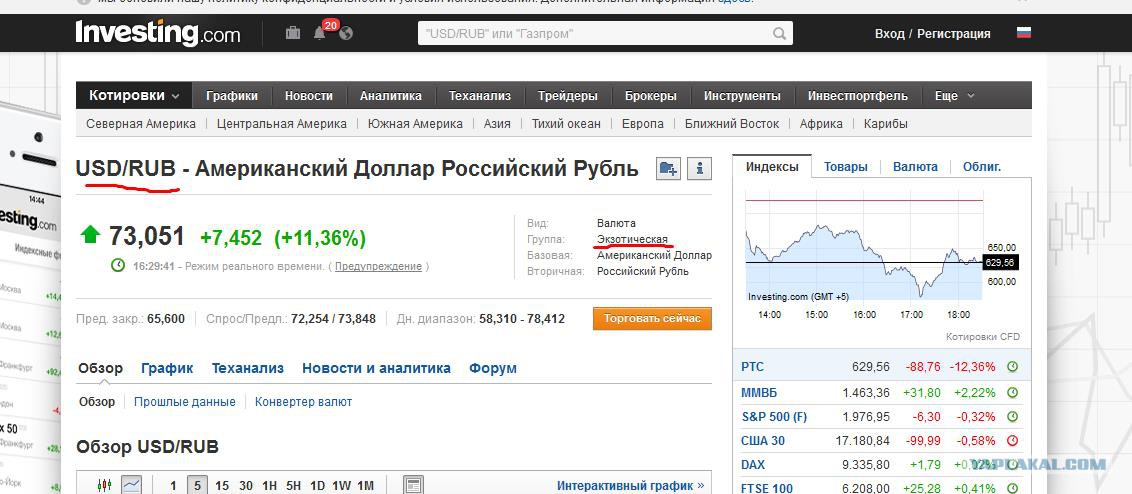Screen dimensions: 1132x494
Task: Expand the Еще menu
Action: (x=954, y=95)
